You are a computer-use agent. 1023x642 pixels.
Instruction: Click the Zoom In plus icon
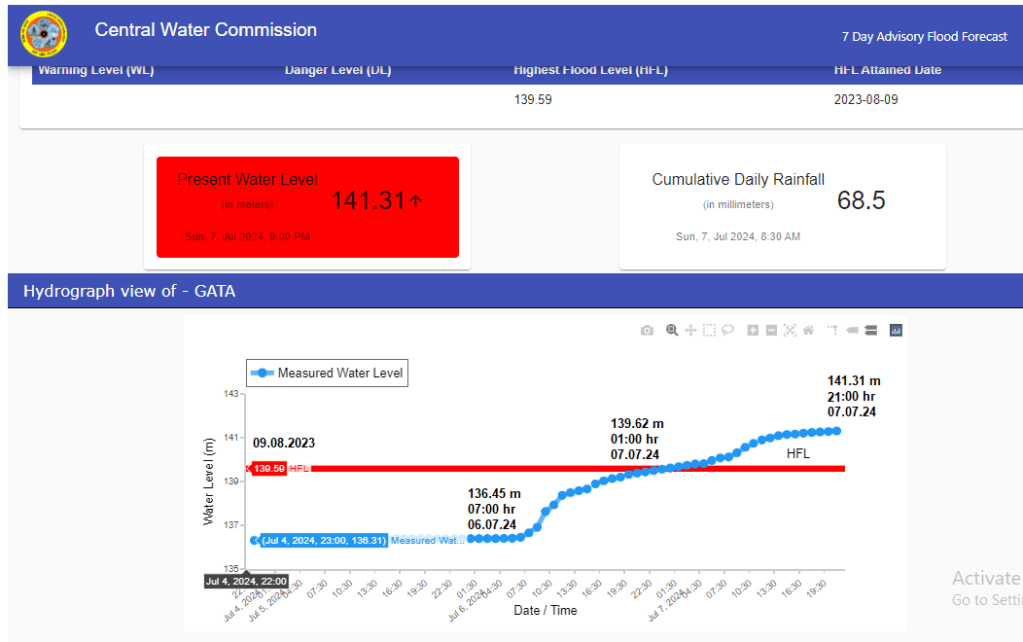point(753,331)
